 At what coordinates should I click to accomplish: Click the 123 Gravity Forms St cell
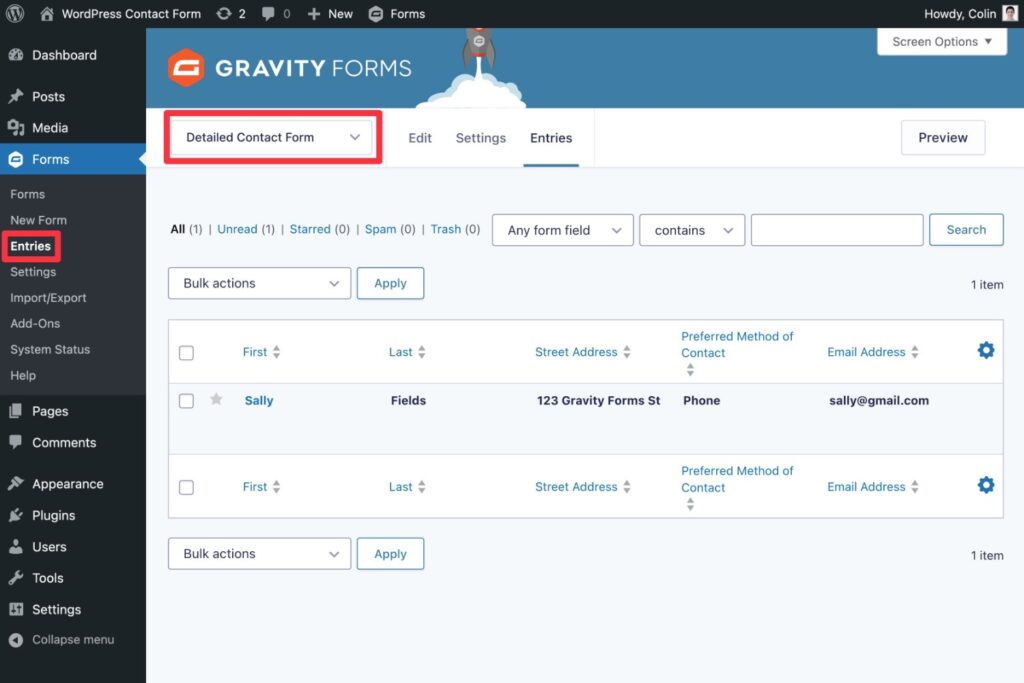599,400
